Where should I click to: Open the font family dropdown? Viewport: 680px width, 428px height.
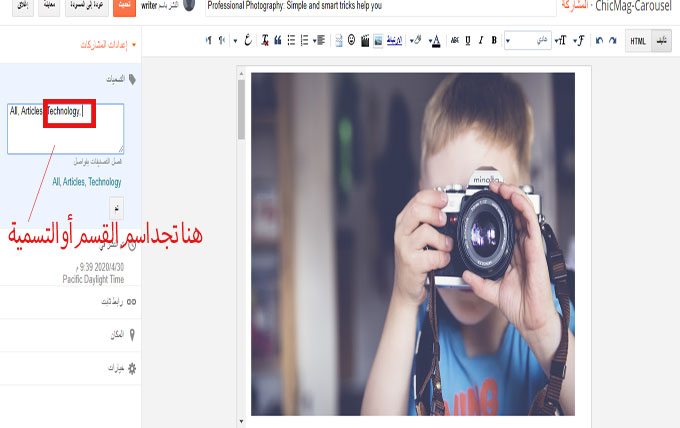(x=579, y=40)
